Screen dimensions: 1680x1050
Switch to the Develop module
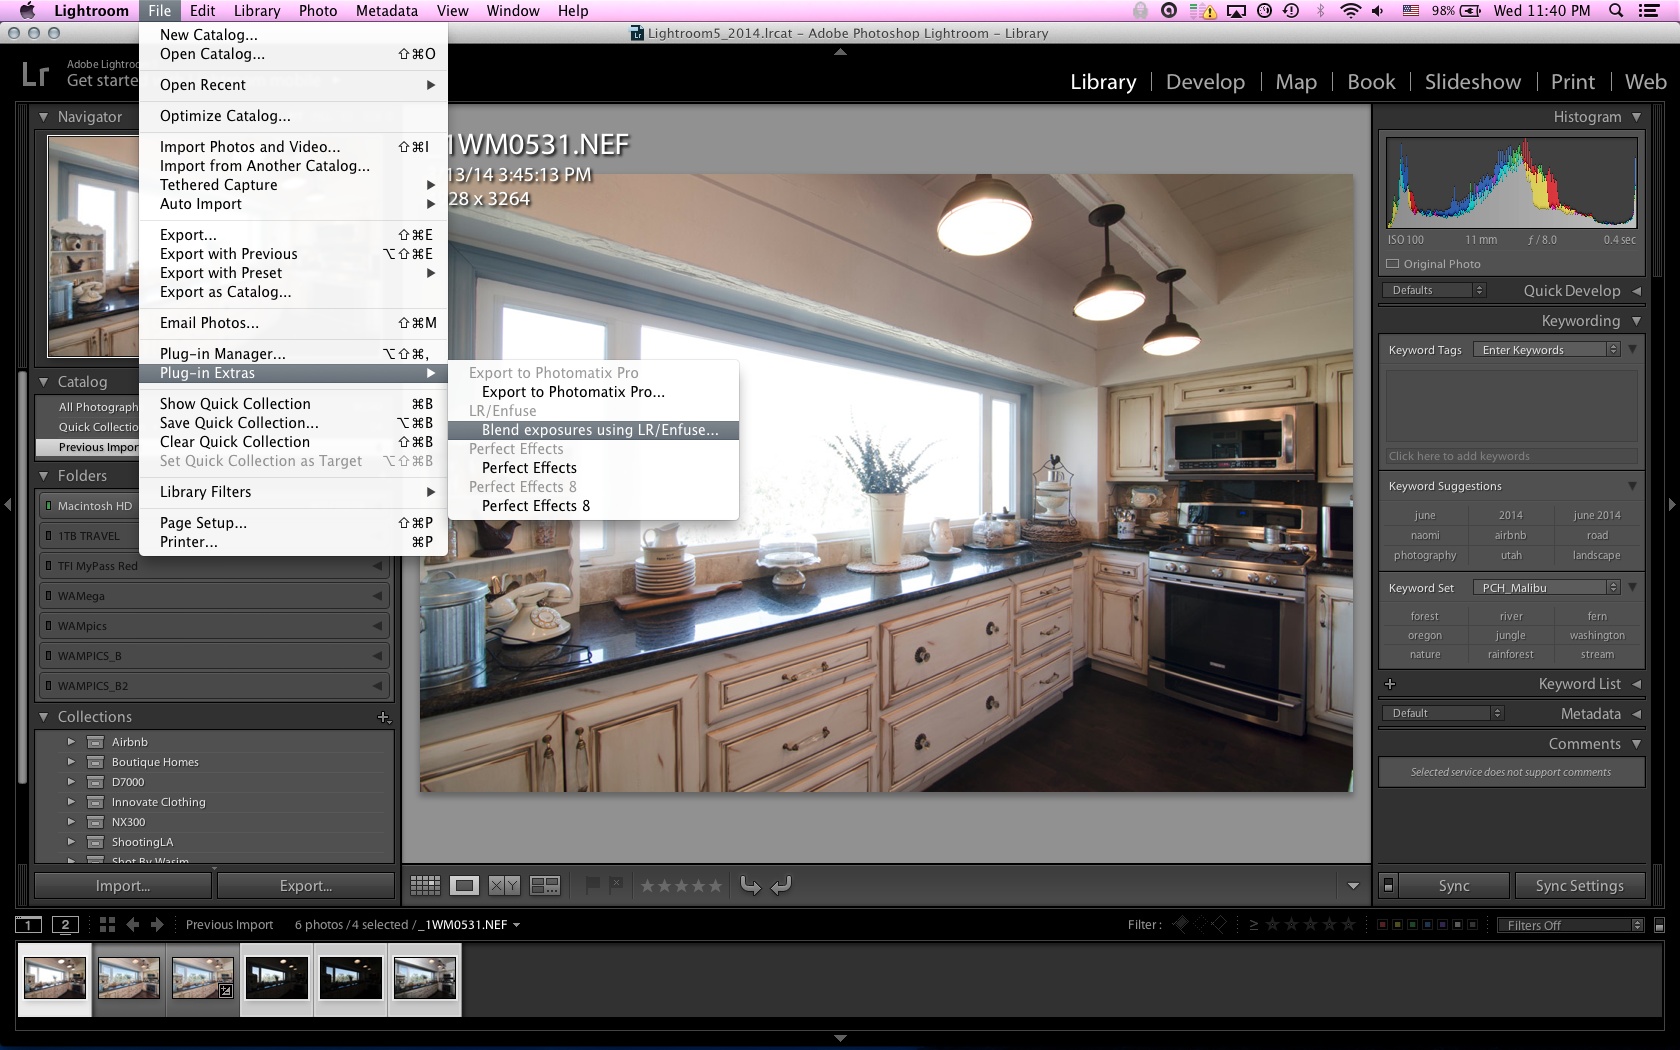pyautogui.click(x=1205, y=82)
